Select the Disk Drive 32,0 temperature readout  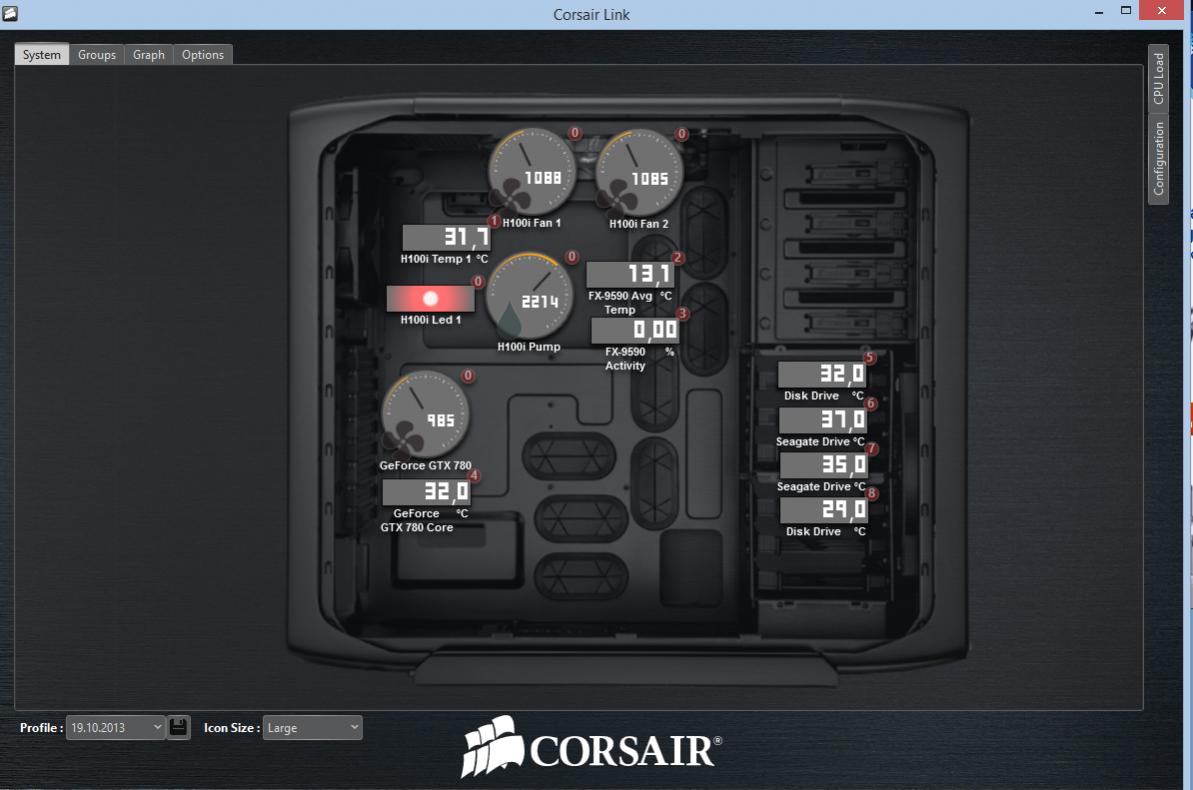pos(822,374)
